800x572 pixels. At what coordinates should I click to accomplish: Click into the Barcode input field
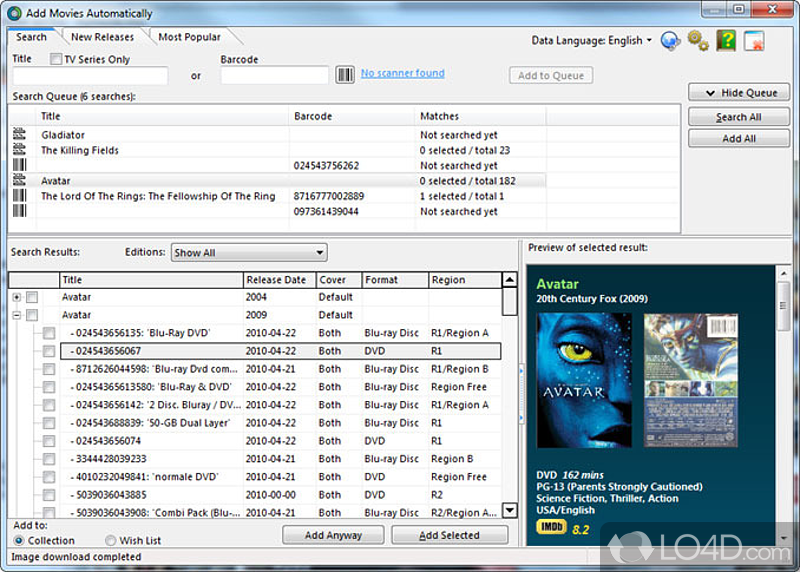tap(274, 76)
